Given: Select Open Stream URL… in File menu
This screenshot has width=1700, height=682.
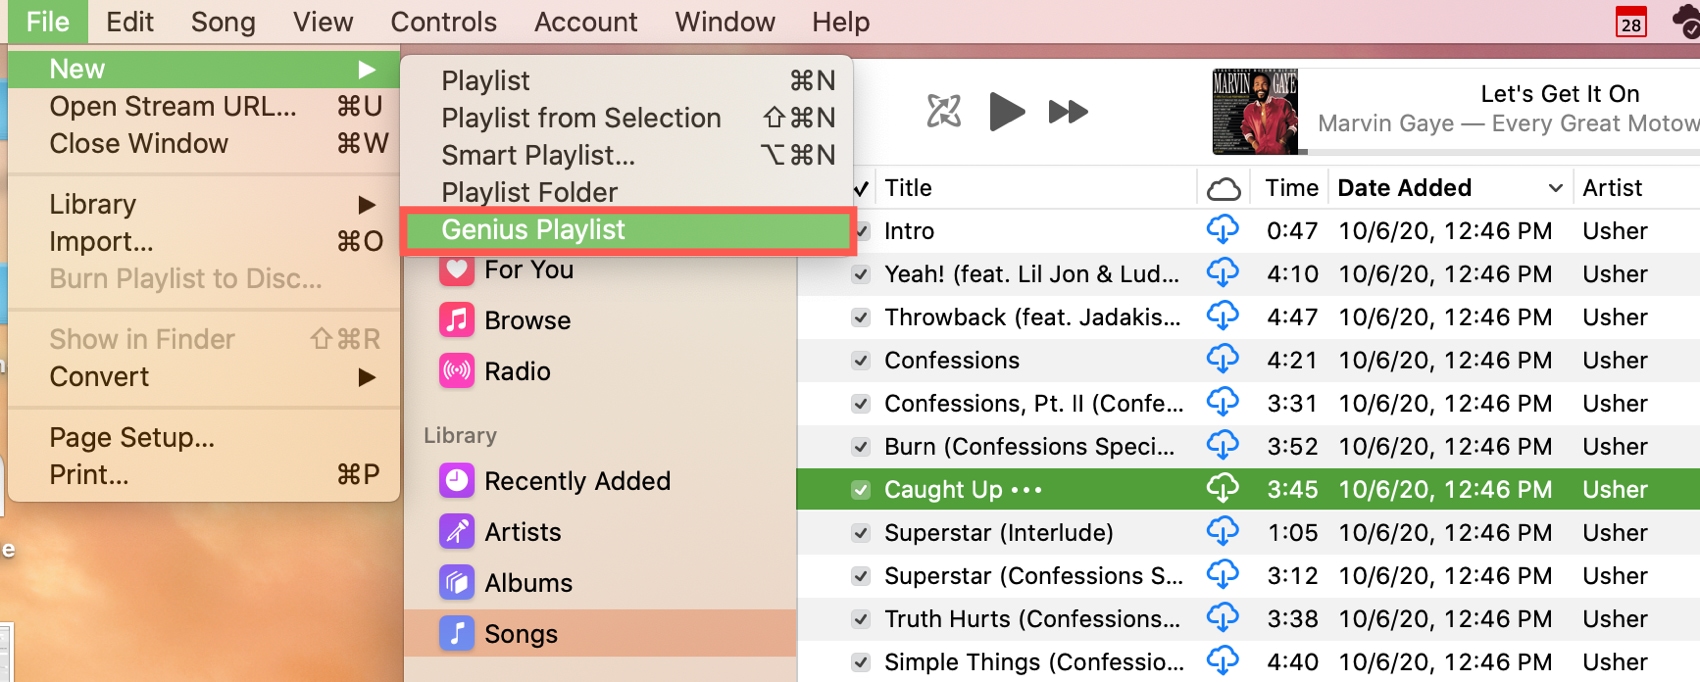Looking at the screenshot, I should [204, 106].
